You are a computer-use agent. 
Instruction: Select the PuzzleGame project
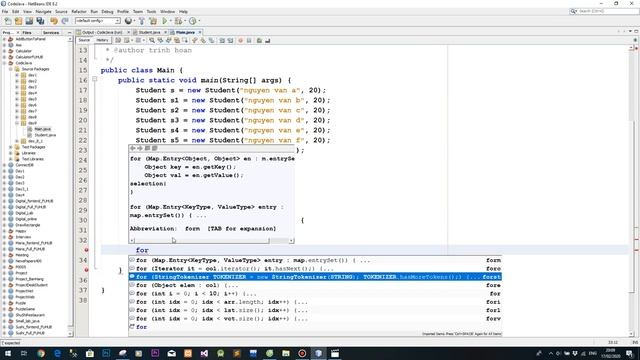point(25,309)
